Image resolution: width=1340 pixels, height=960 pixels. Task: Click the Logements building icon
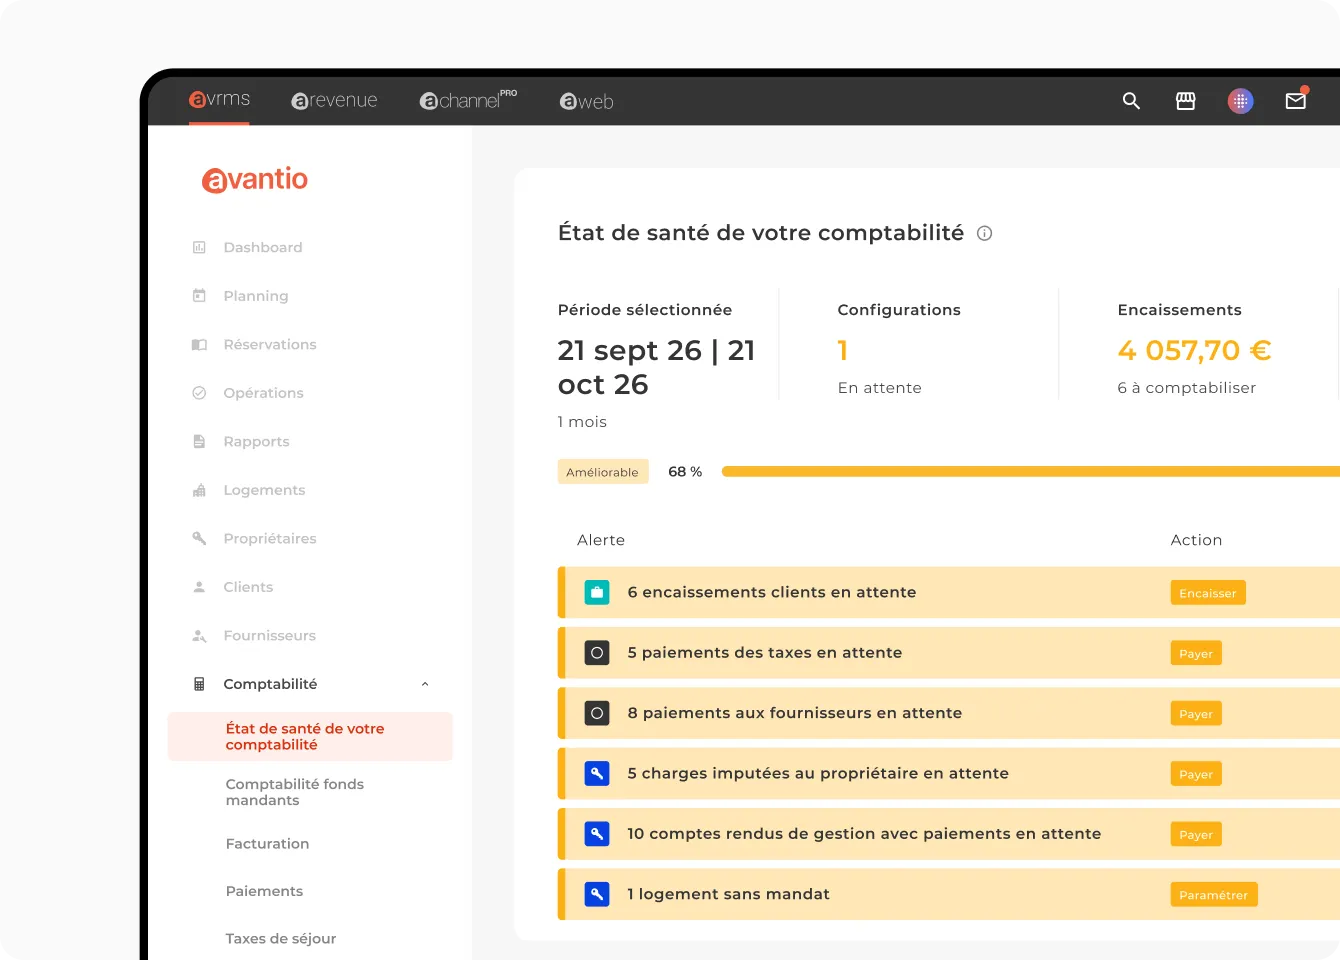pos(199,490)
